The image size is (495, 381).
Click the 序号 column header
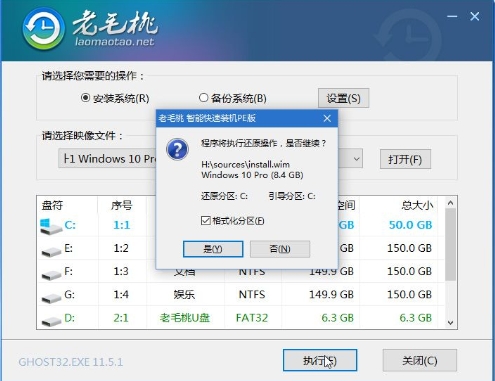(121, 205)
